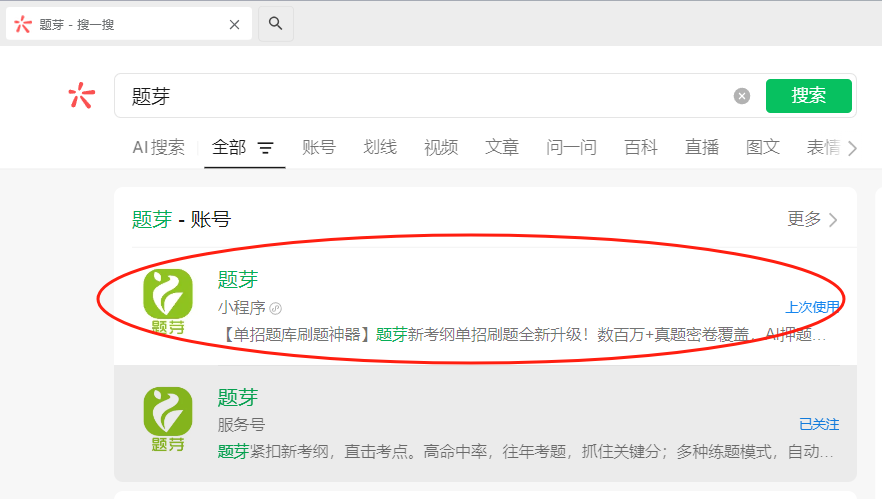Open the 划线 tab
The width and height of the screenshot is (882, 499).
380,147
